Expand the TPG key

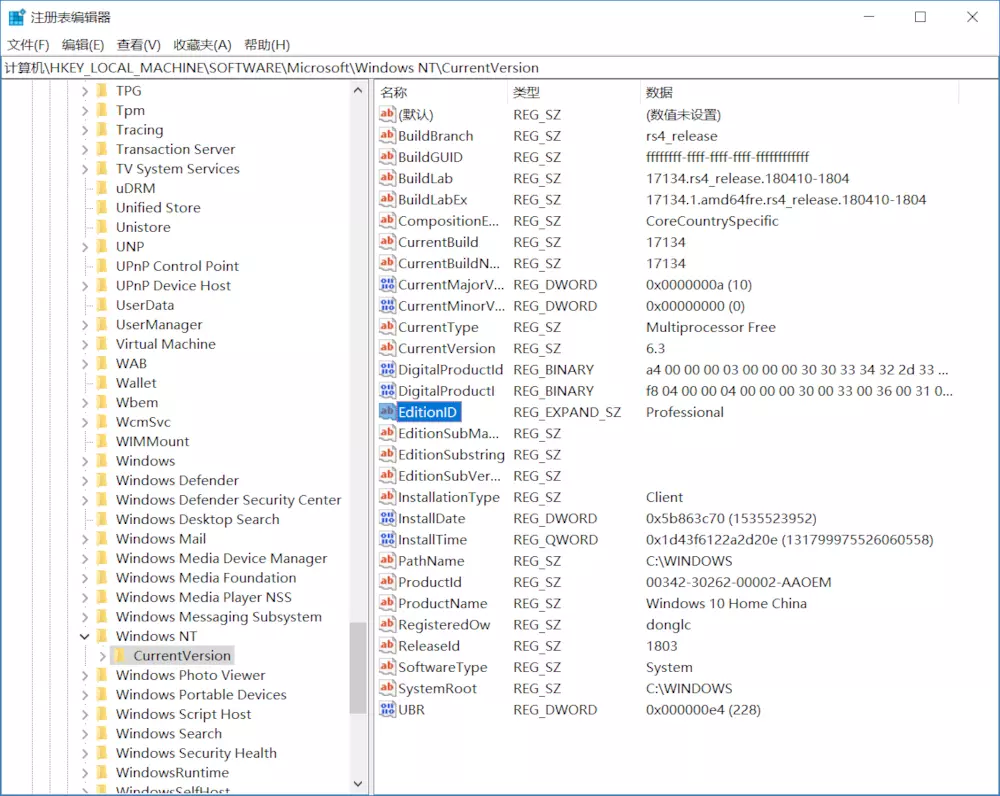pyautogui.click(x=85, y=91)
